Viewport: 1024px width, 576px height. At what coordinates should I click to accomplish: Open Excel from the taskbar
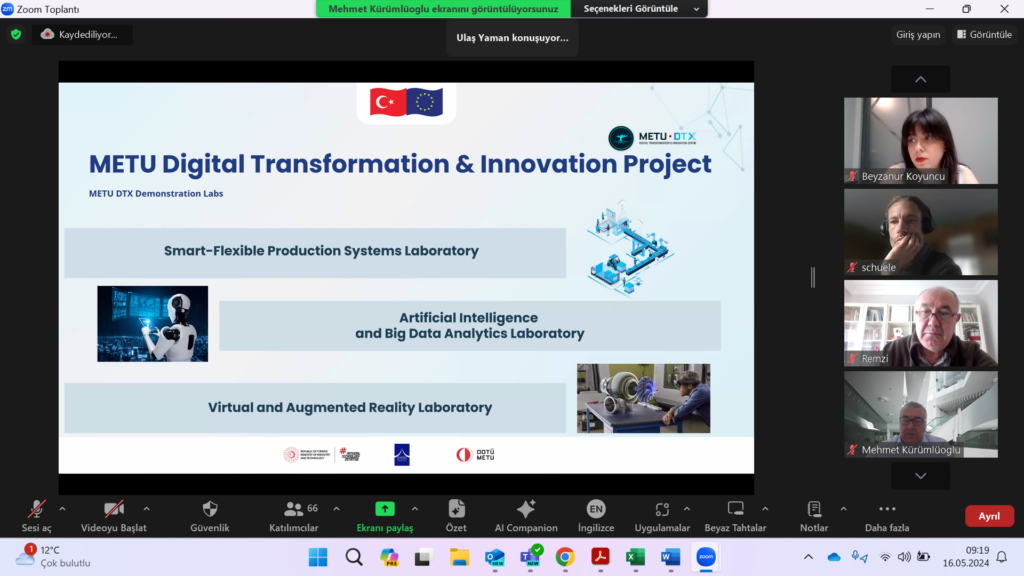coord(635,557)
